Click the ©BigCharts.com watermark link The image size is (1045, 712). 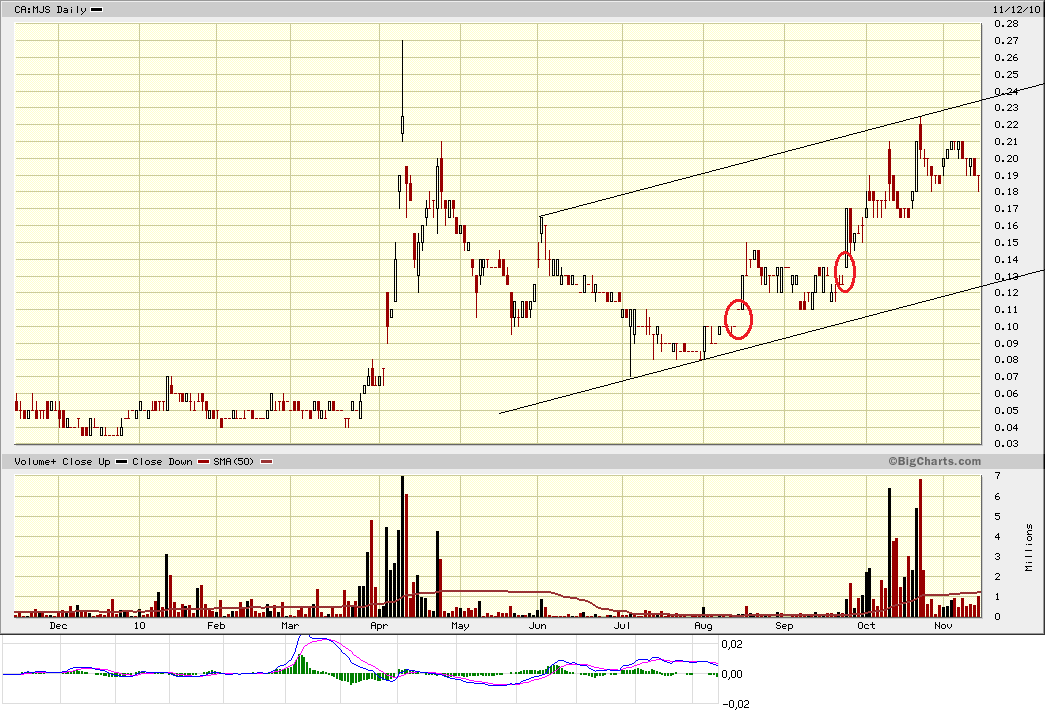[x=934, y=461]
